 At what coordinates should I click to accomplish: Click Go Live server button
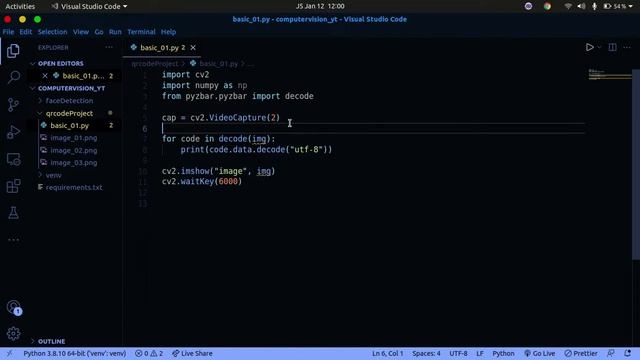coord(540,353)
